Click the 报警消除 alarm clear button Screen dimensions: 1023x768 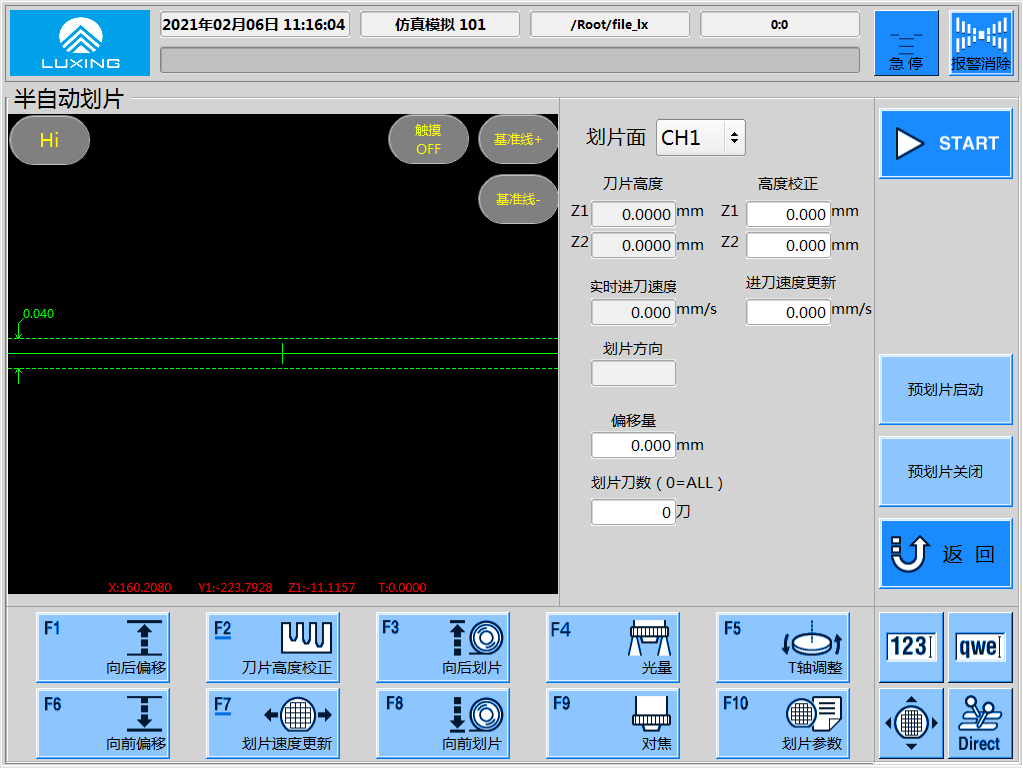pyautogui.click(x=981, y=43)
